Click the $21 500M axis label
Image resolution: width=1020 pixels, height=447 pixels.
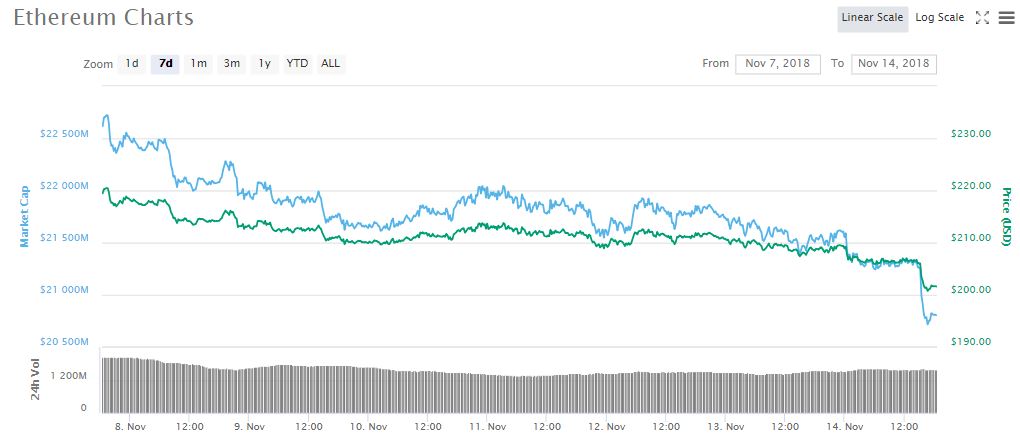point(63,238)
